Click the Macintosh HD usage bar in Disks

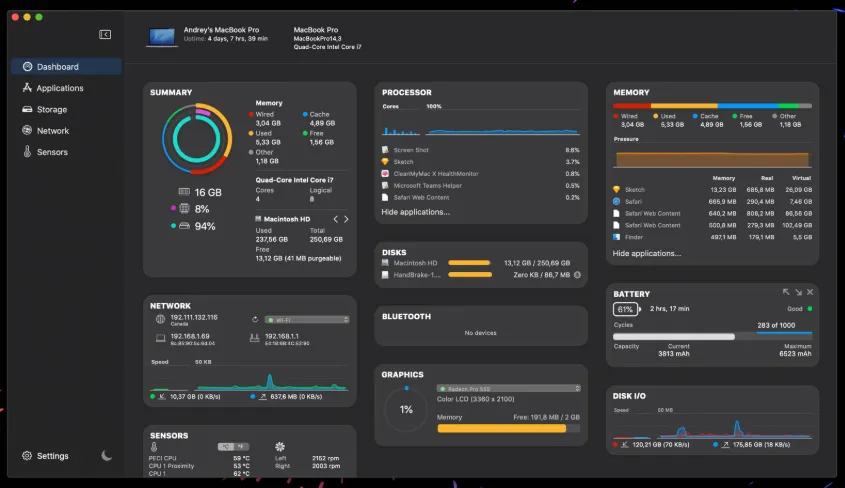(x=469, y=263)
